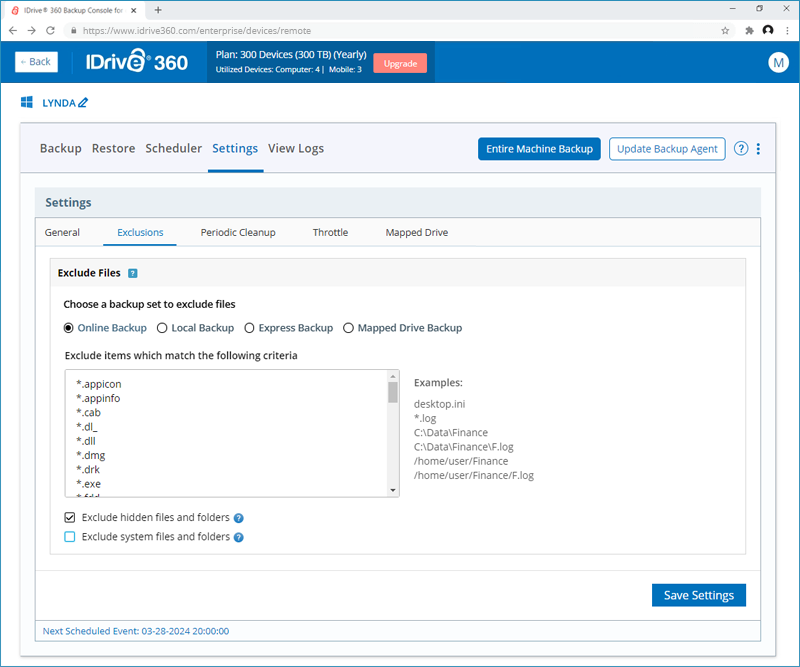Screen dimensions: 800x667
Task: Open the Periodic Cleanup settings tab
Action: (x=238, y=233)
